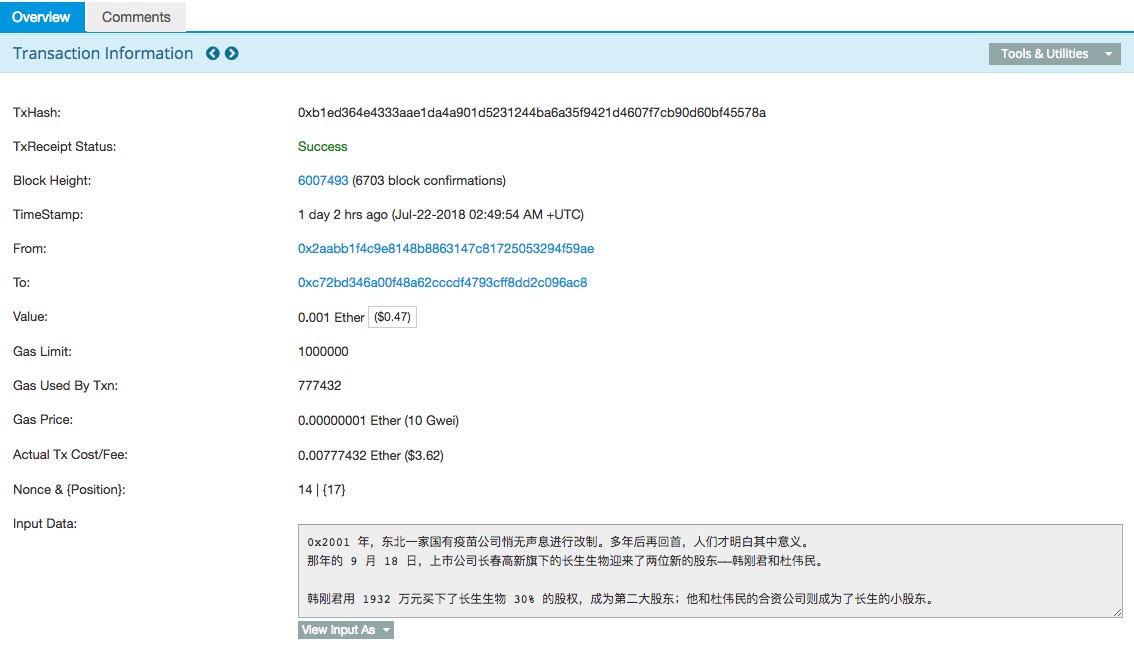This screenshot has width=1134, height=648.
Task: Click the timestamp Jul-22-2018 text
Action: [440, 215]
